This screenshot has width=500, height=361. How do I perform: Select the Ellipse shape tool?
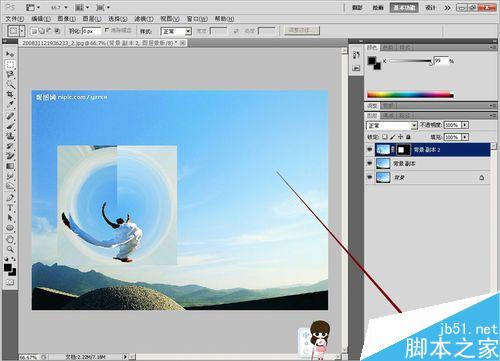tap(10, 228)
